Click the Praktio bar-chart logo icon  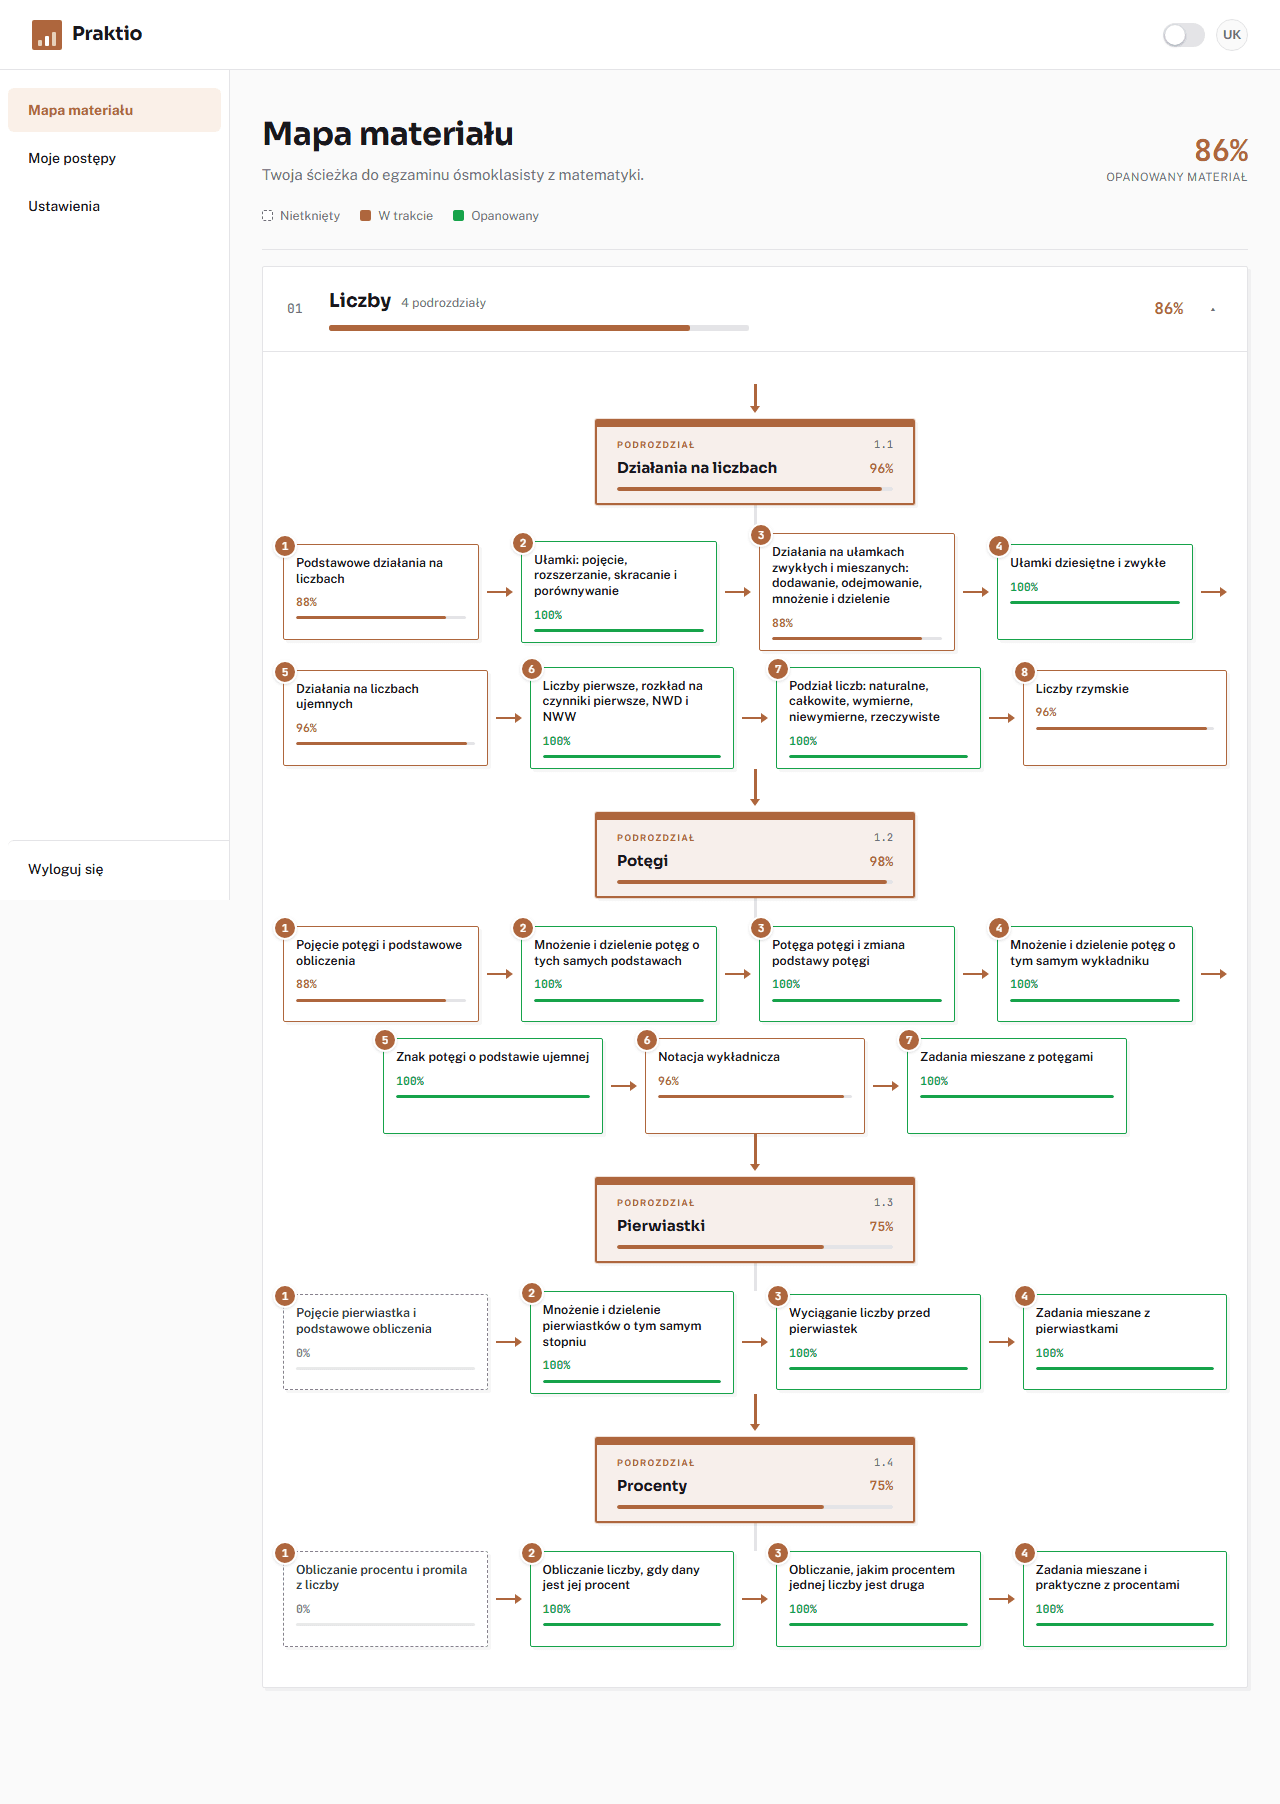point(46,35)
